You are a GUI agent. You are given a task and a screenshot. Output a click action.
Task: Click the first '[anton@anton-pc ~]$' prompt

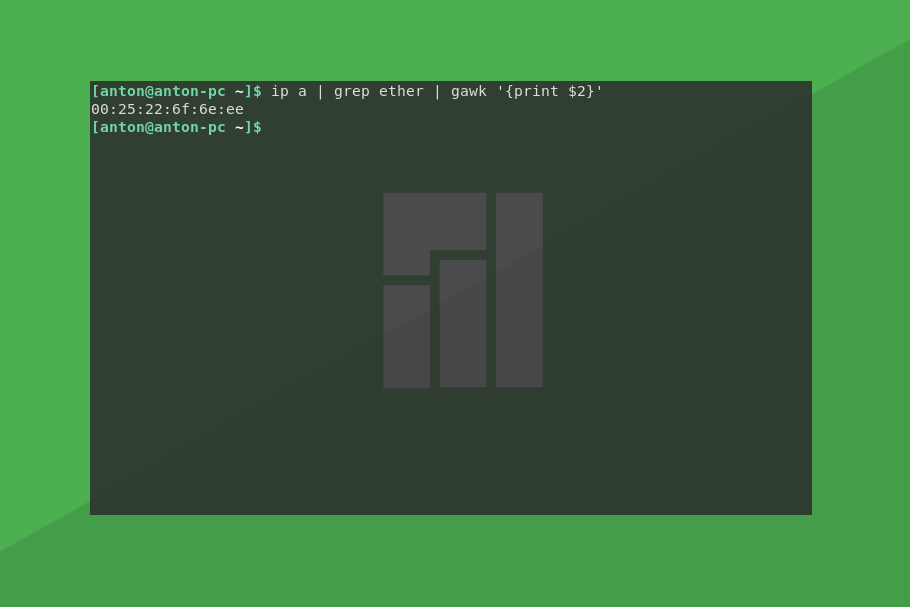tap(176, 92)
